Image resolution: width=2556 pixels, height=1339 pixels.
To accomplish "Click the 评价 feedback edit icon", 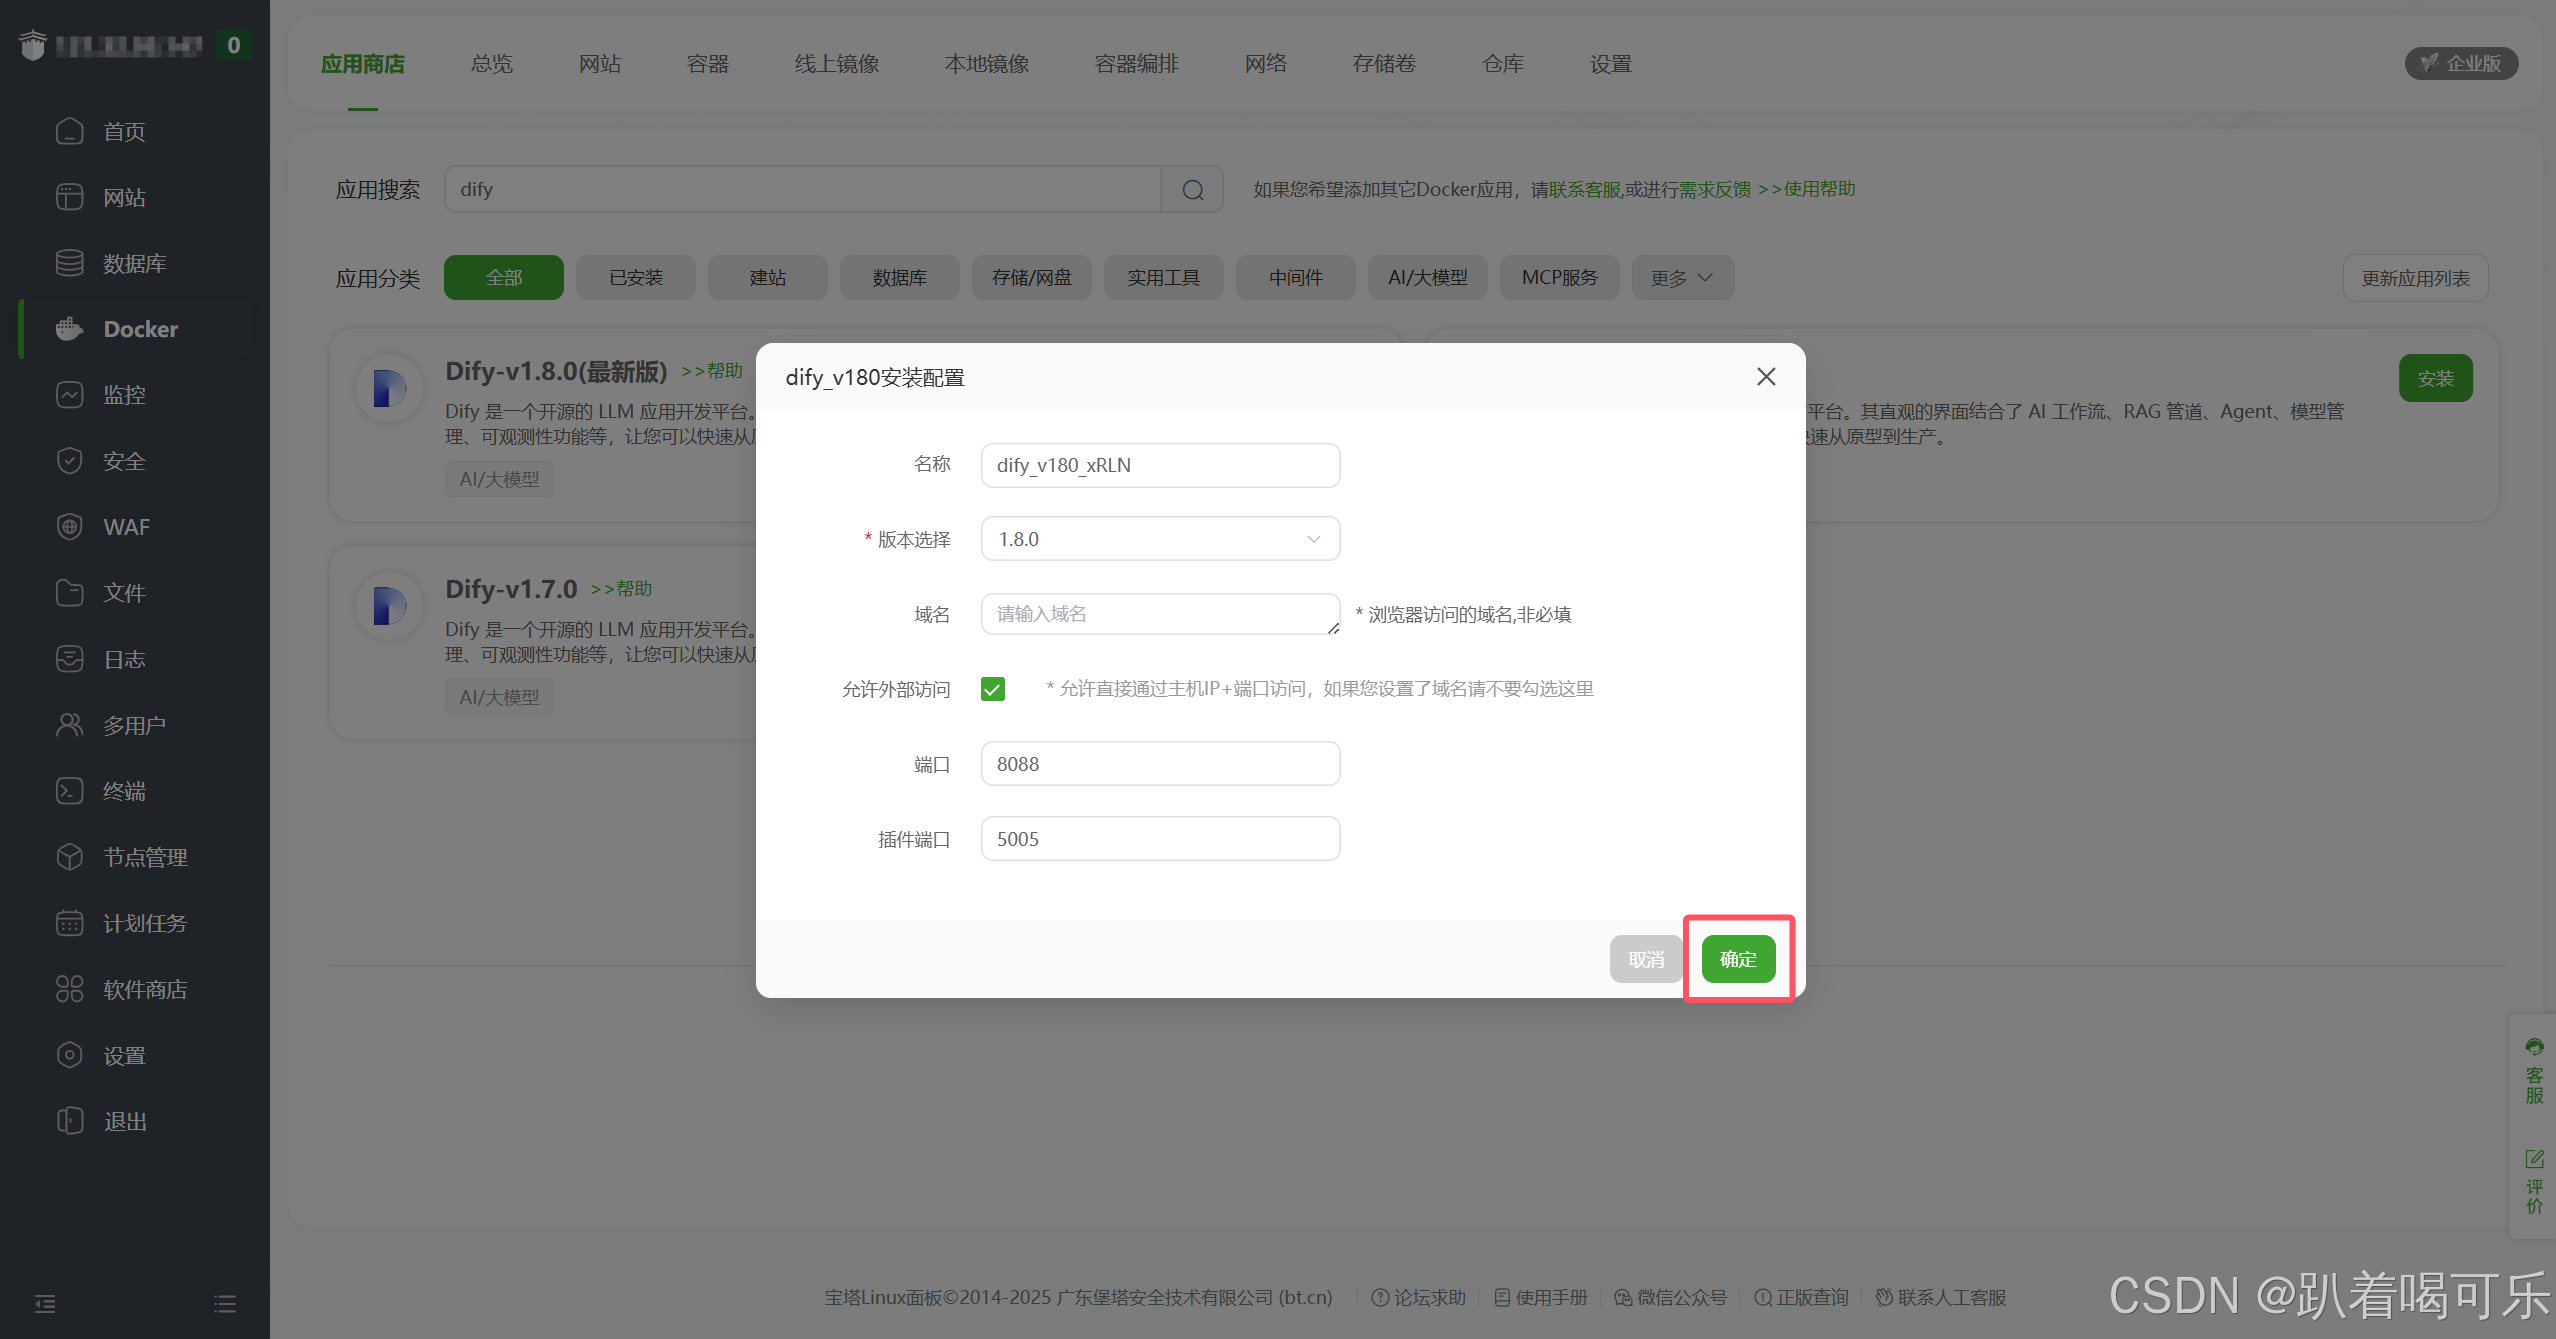I will [2534, 1159].
